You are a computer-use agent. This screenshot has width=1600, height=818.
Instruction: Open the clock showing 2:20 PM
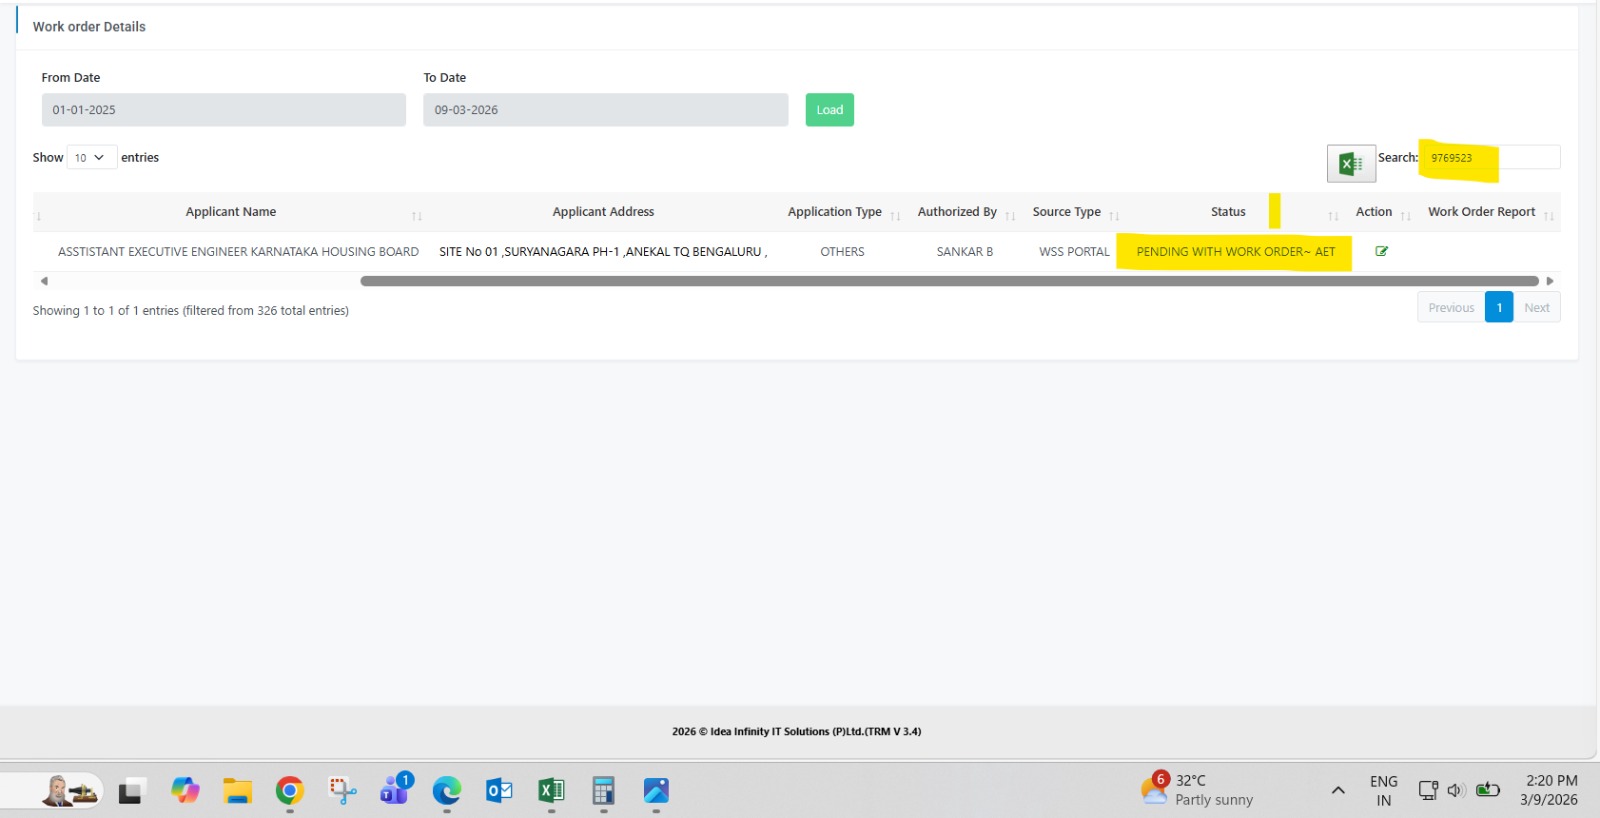coord(1550,790)
